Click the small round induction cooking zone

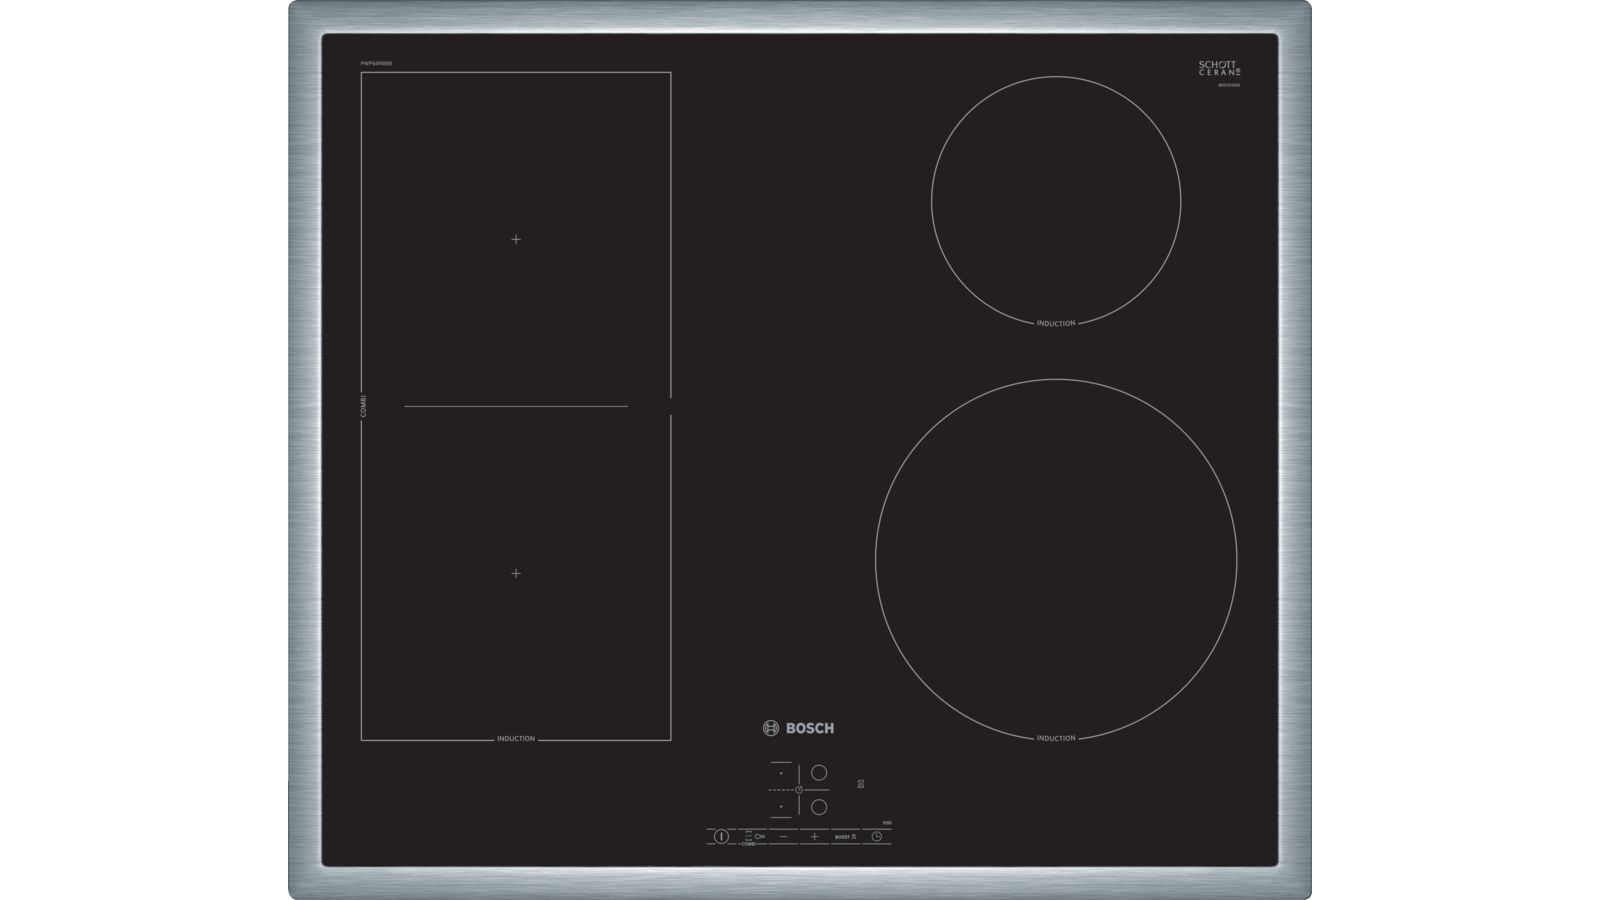coord(1056,201)
